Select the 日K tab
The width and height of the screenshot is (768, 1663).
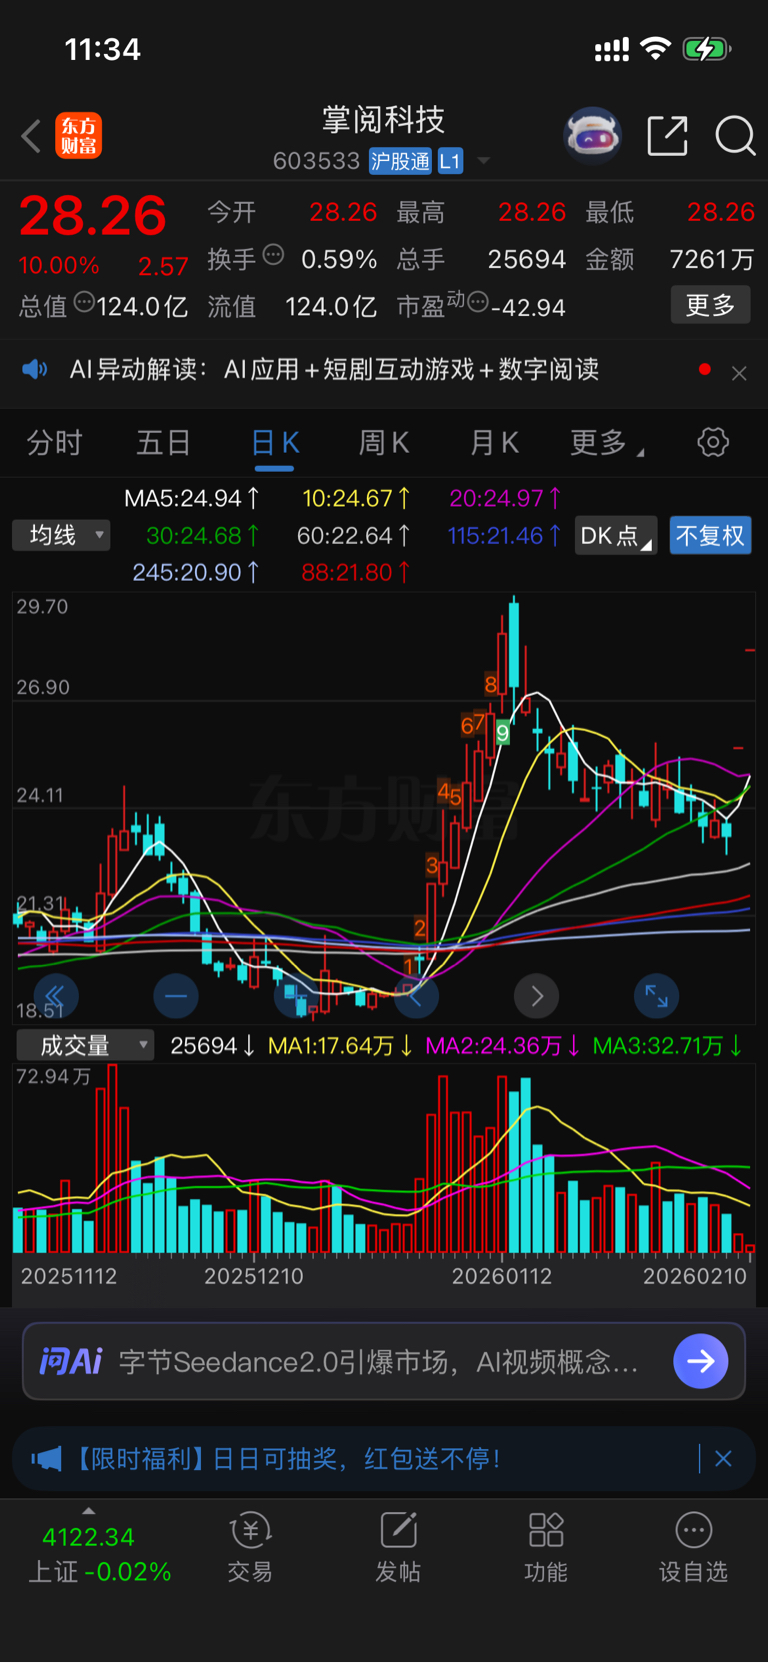(275, 442)
